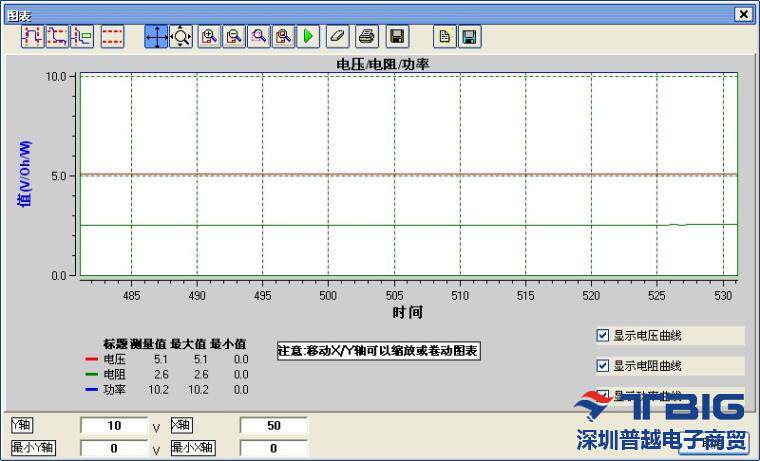Close the 图表 window
This screenshot has height=461, width=760.
pyautogui.click(x=744, y=14)
